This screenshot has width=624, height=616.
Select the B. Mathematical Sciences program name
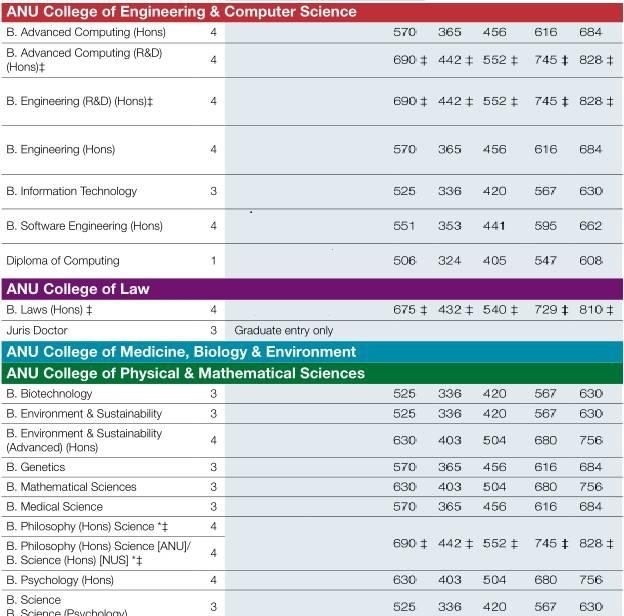(71, 487)
